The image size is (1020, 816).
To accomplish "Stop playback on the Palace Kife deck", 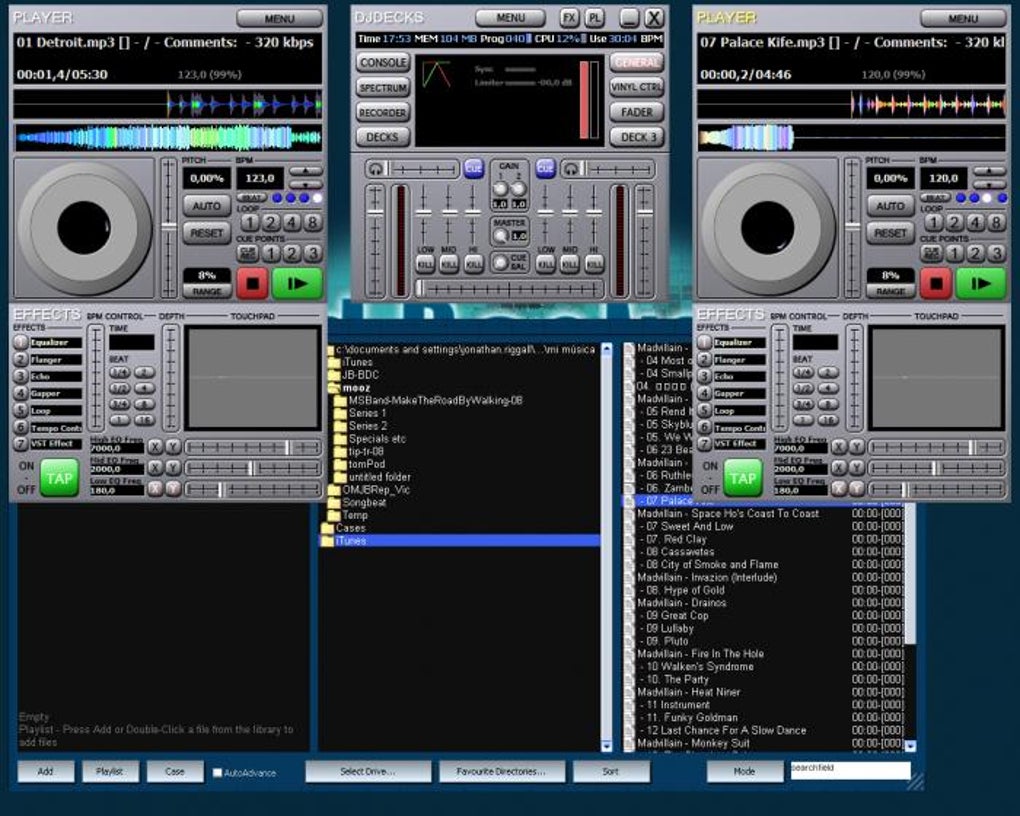I will tap(935, 284).
